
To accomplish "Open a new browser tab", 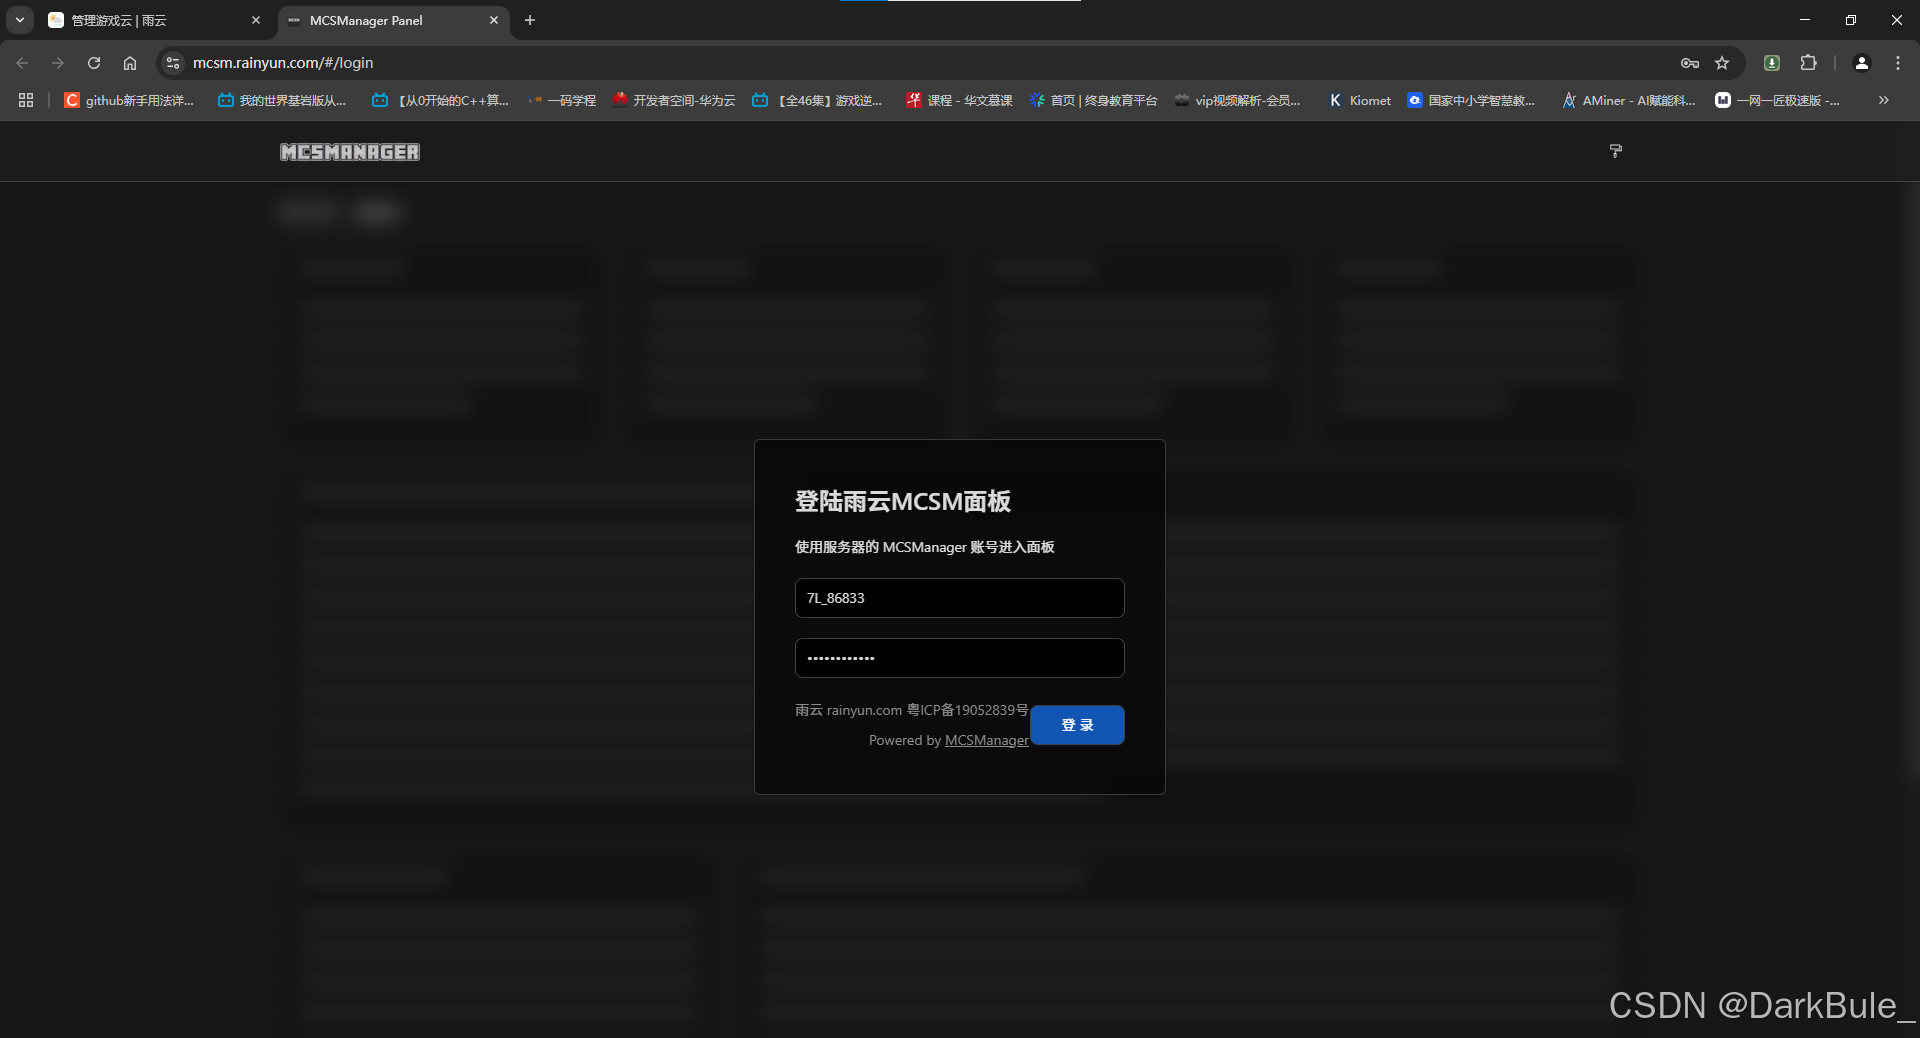I will 530,20.
